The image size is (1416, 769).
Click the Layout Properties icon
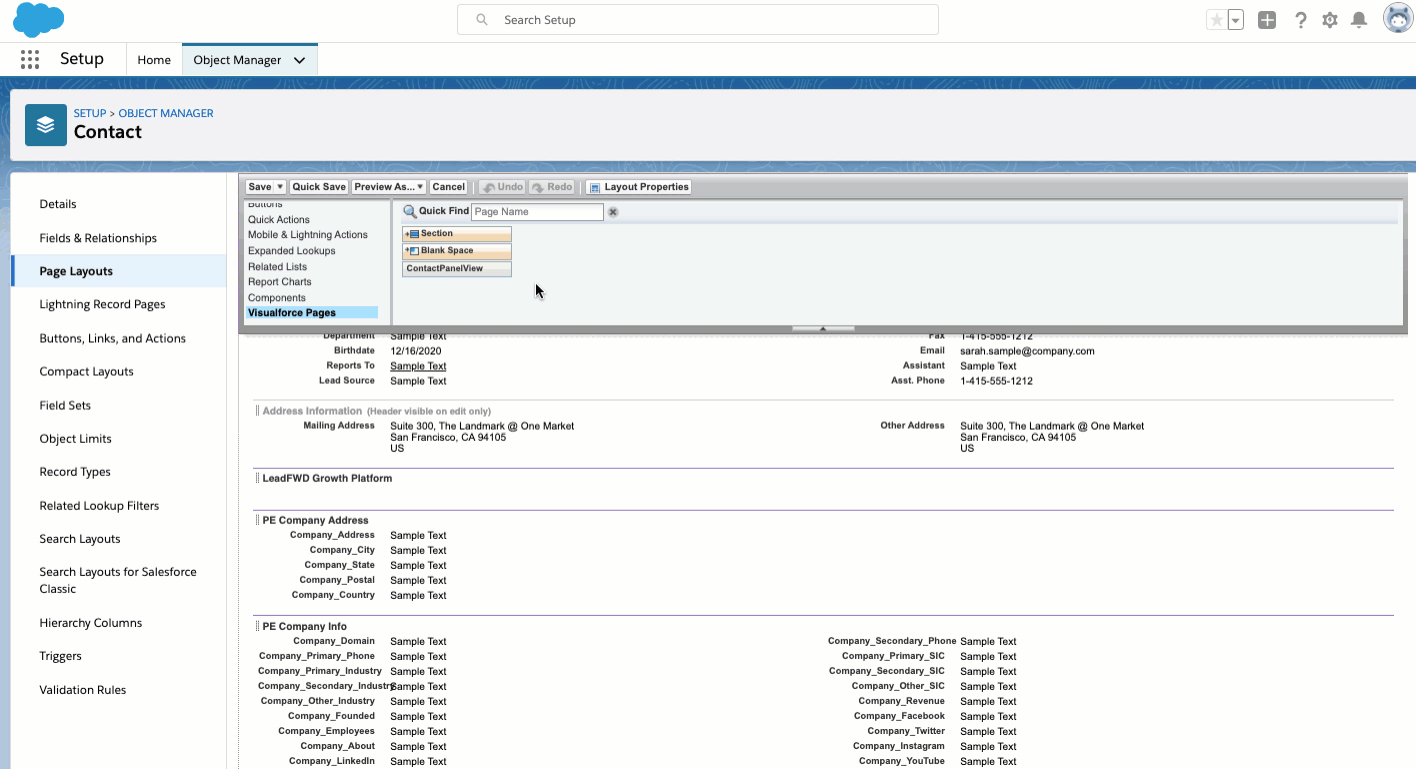594,187
